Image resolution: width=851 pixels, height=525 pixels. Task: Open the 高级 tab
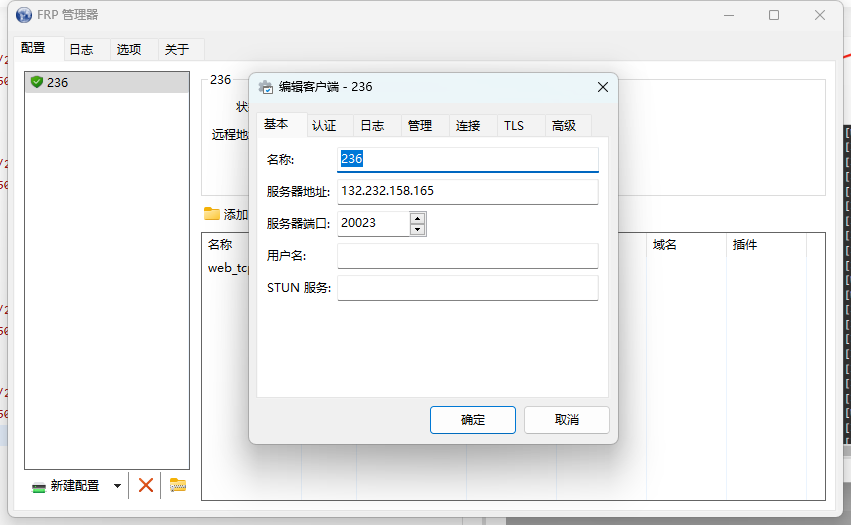(564, 125)
